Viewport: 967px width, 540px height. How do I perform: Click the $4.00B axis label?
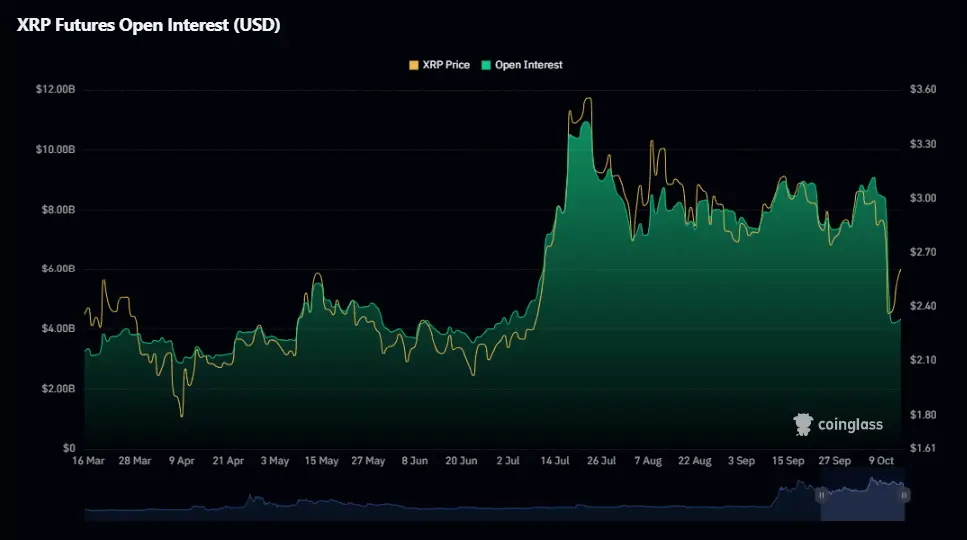tap(58, 329)
